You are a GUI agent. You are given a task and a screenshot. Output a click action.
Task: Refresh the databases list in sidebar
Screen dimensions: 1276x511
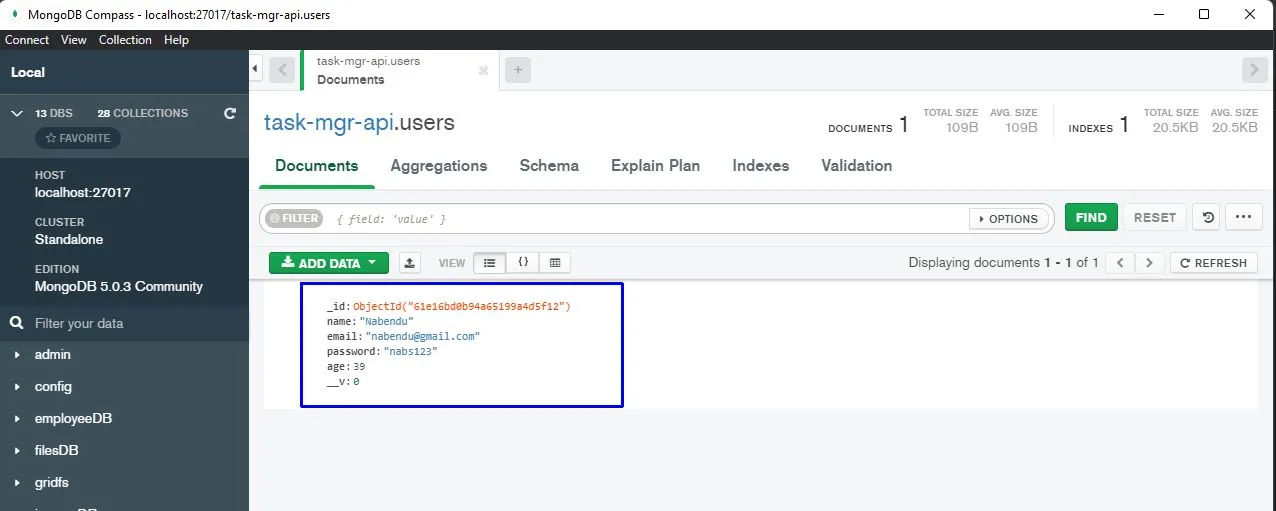(x=230, y=113)
